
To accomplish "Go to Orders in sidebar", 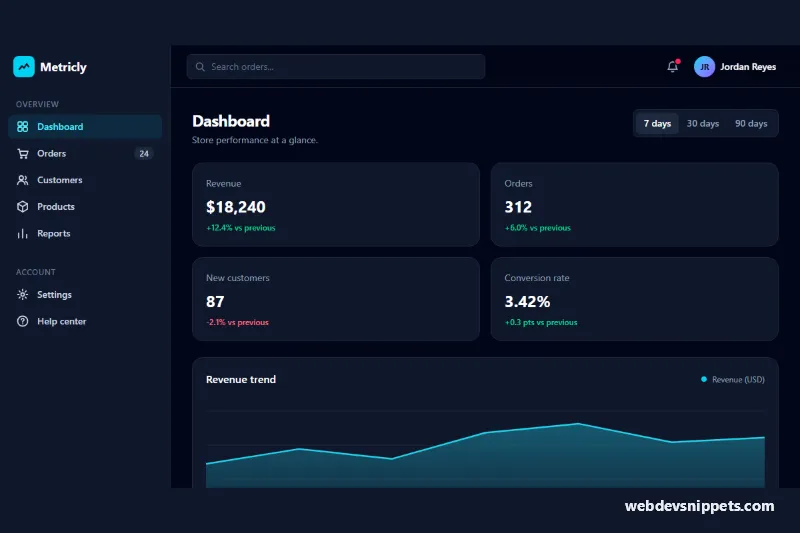I will click(x=85, y=154).
